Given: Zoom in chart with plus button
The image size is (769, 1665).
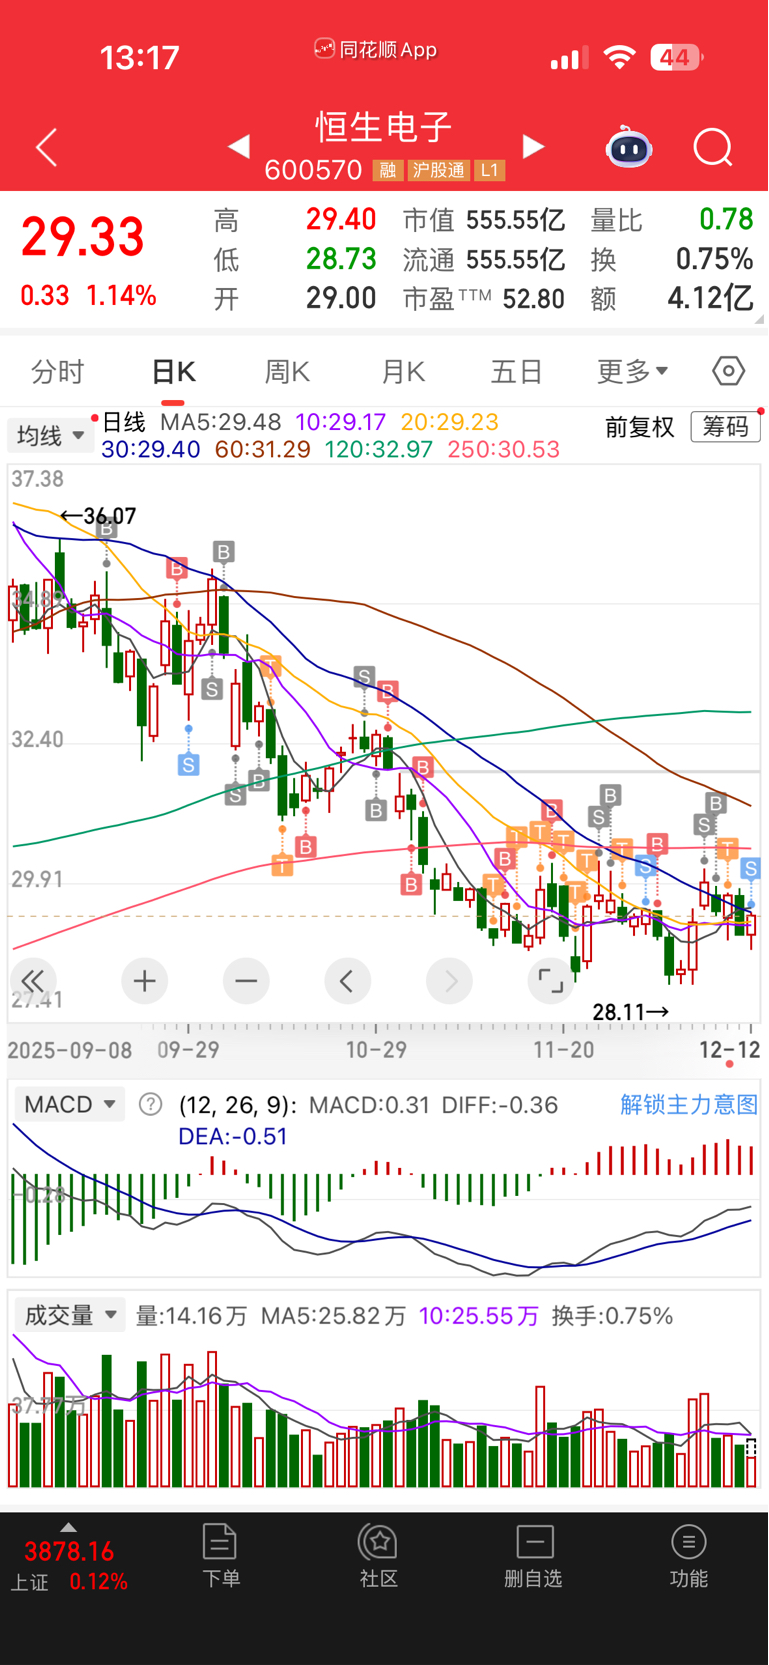Looking at the screenshot, I should pos(145,981).
